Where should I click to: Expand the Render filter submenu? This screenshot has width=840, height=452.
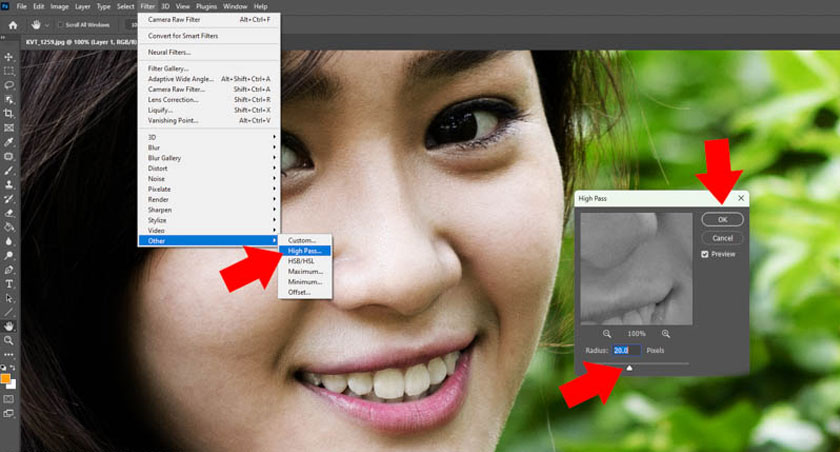[208, 199]
